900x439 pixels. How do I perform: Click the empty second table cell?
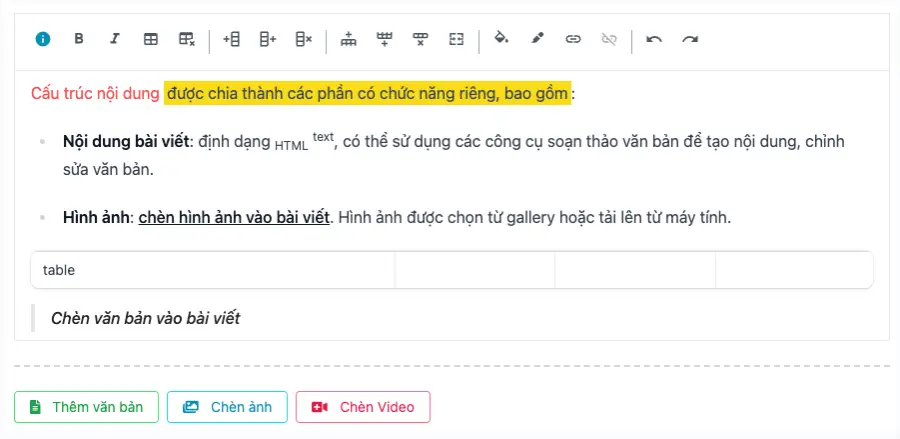pyautogui.click(x=475, y=270)
